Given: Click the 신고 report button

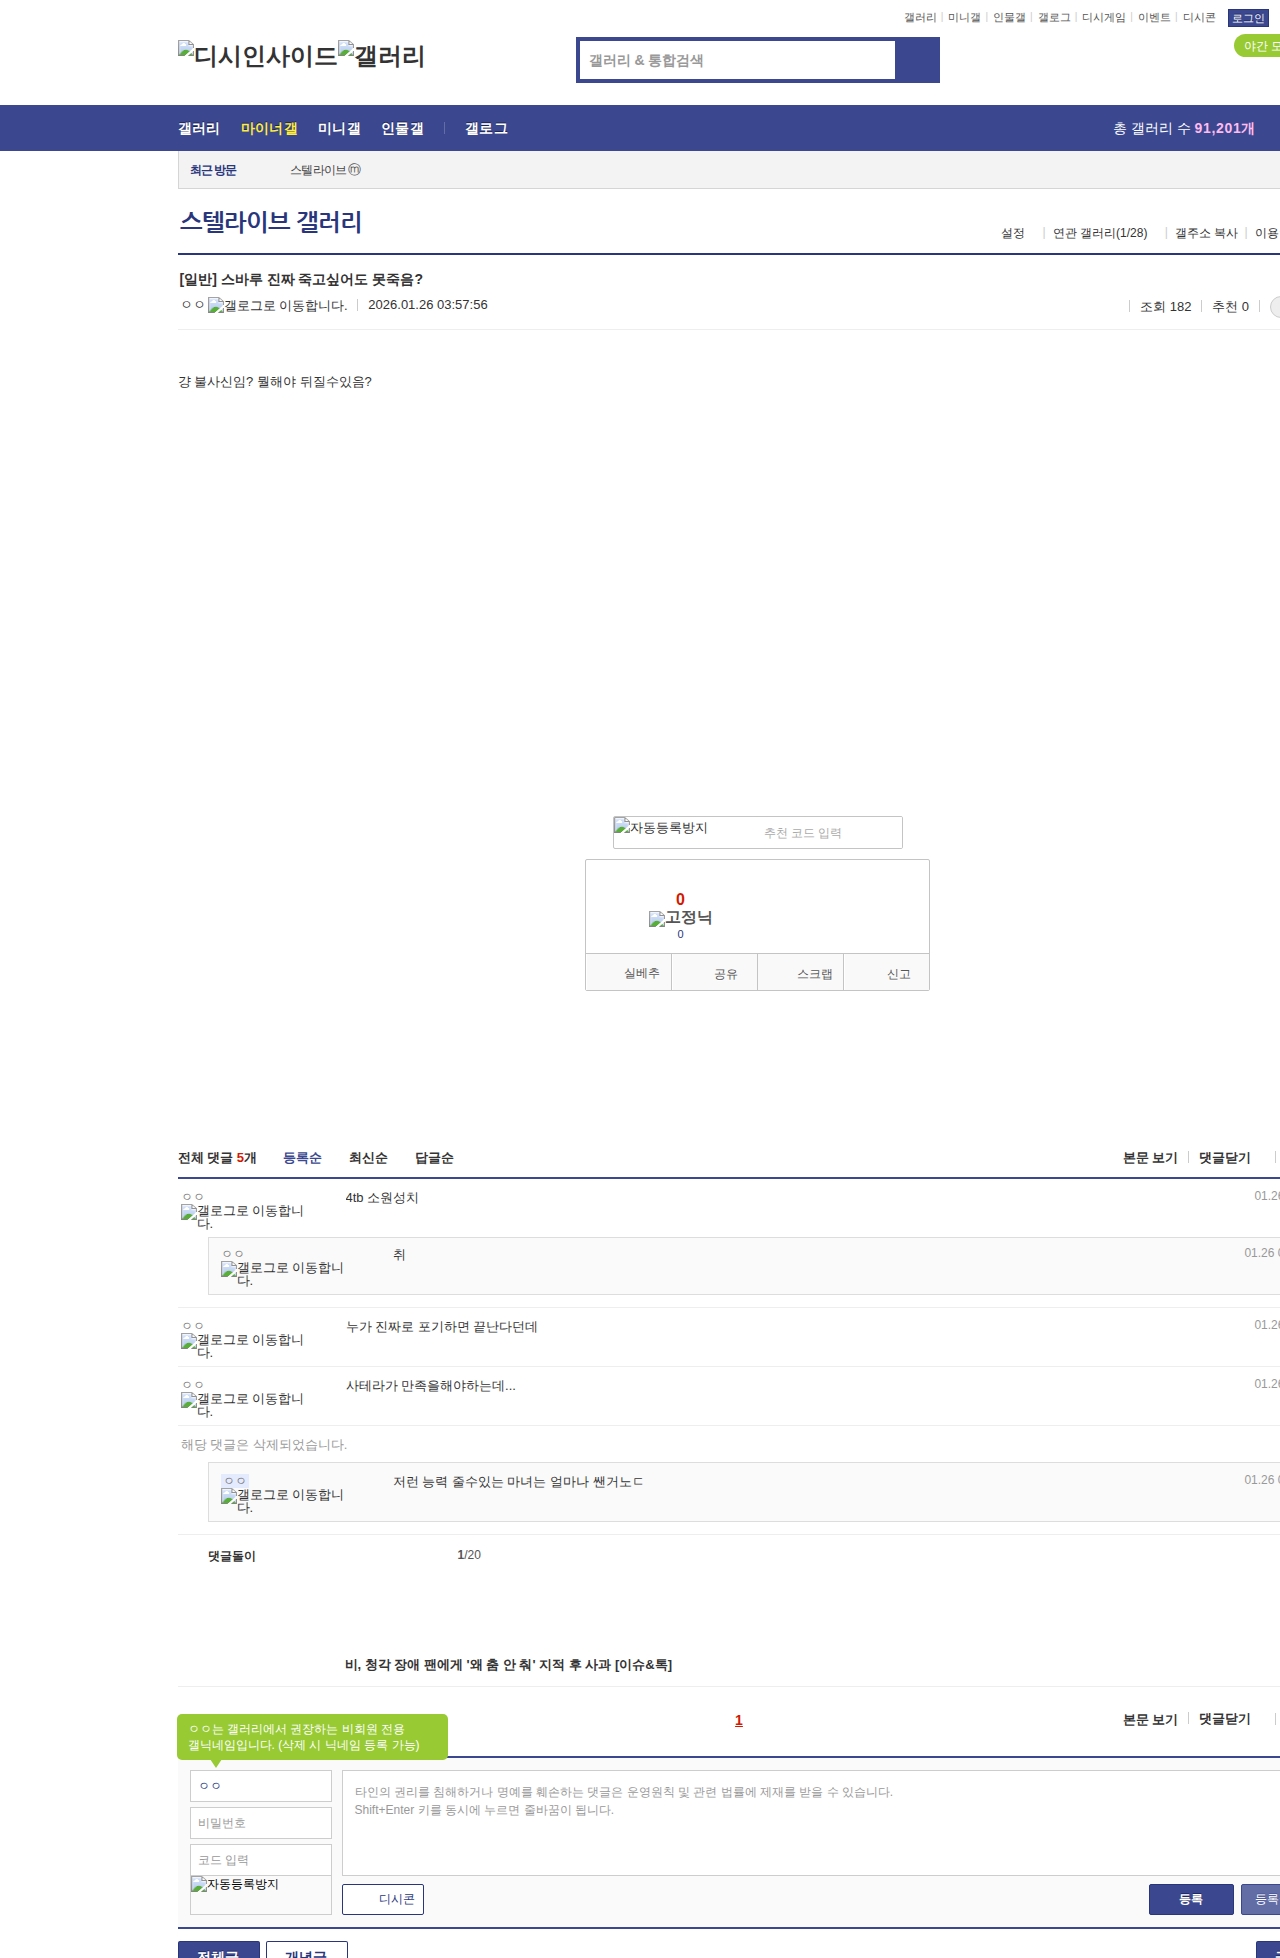Looking at the screenshot, I should pos(898,974).
